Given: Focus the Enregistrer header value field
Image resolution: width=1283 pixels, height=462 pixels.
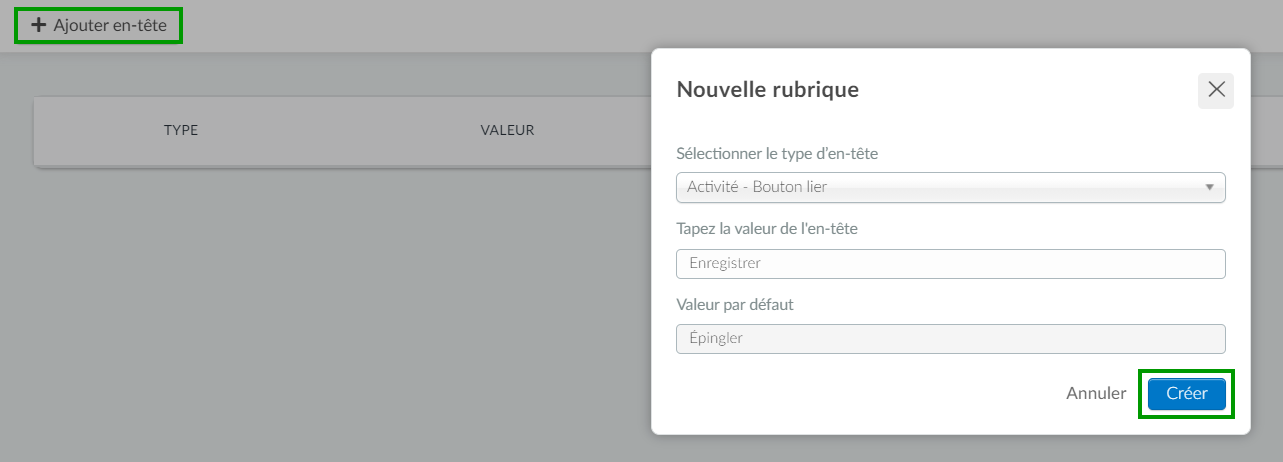Looking at the screenshot, I should point(951,264).
